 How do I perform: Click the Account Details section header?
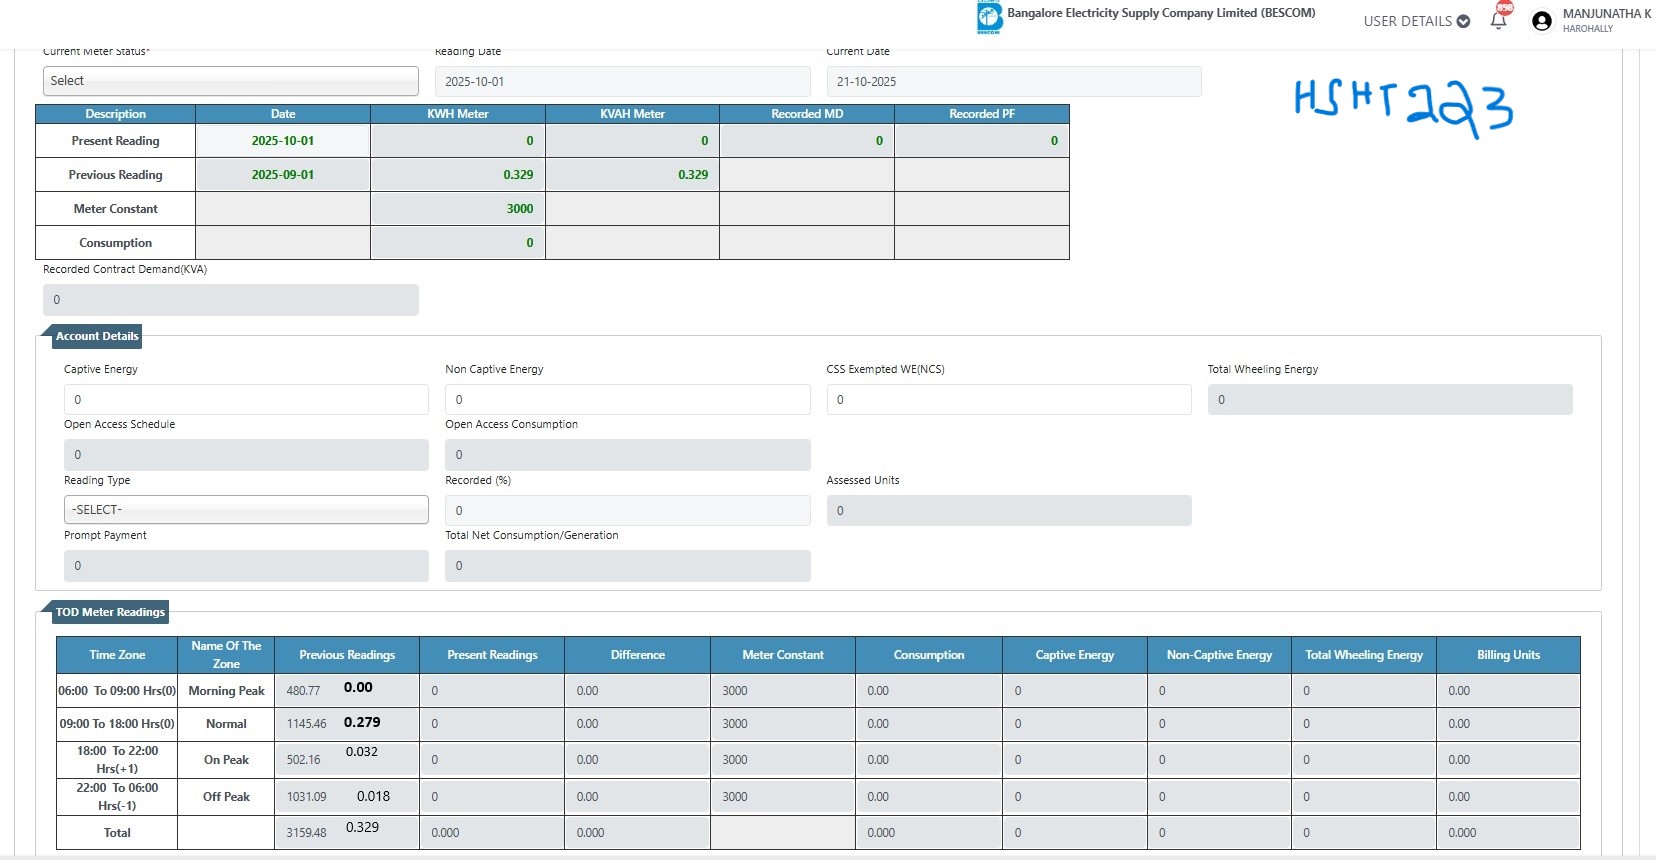[96, 337]
